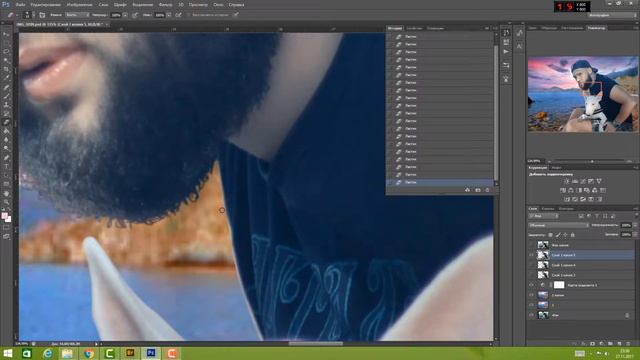Add Vibrance adjustment layer

click(x=599, y=181)
